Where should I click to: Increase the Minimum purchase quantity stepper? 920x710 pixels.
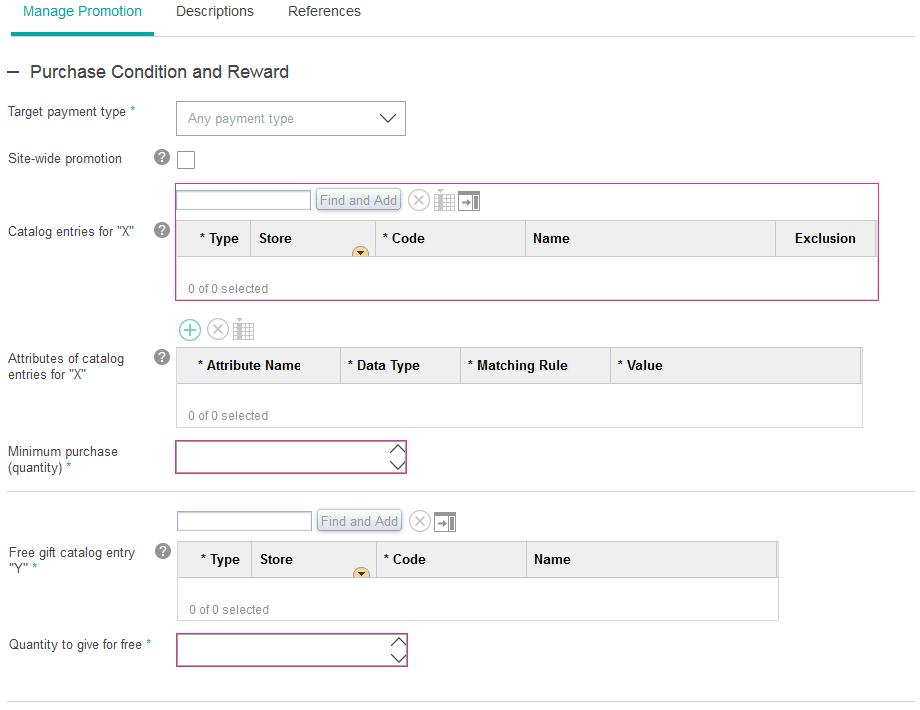tap(397, 449)
